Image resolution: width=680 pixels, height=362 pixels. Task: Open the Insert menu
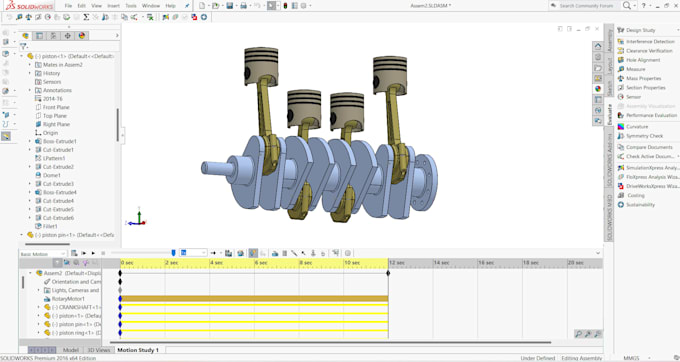tap(114, 6)
